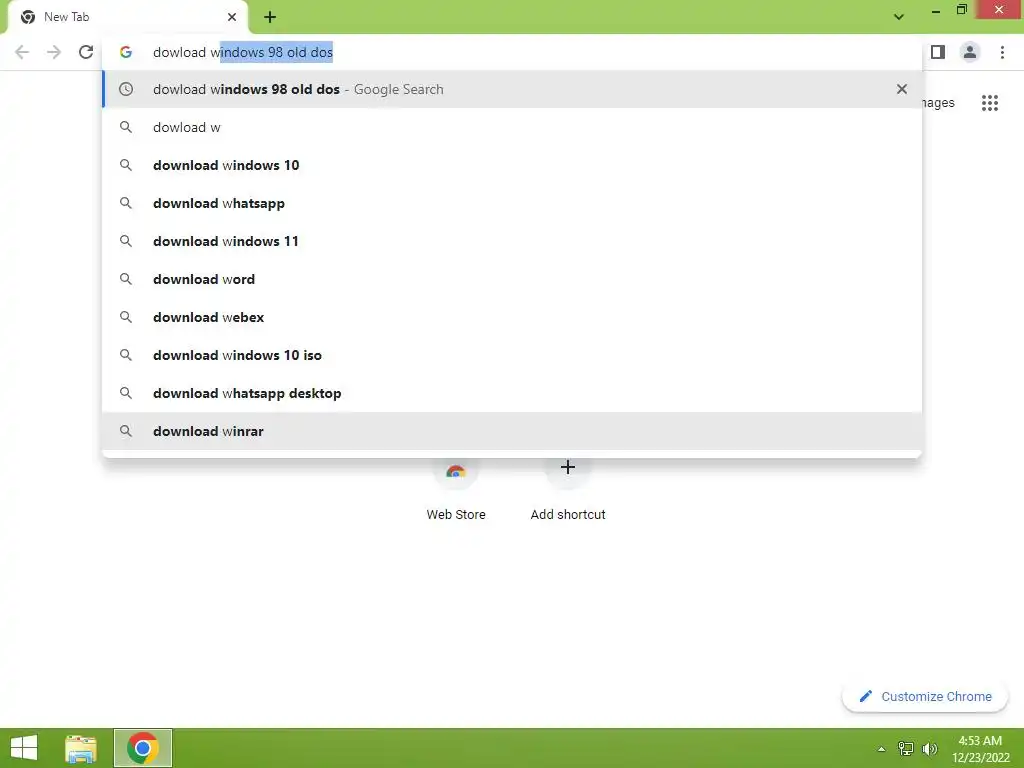Choose 'download whatsapp desktop' suggestion
The image size is (1024, 768).
tap(512, 393)
